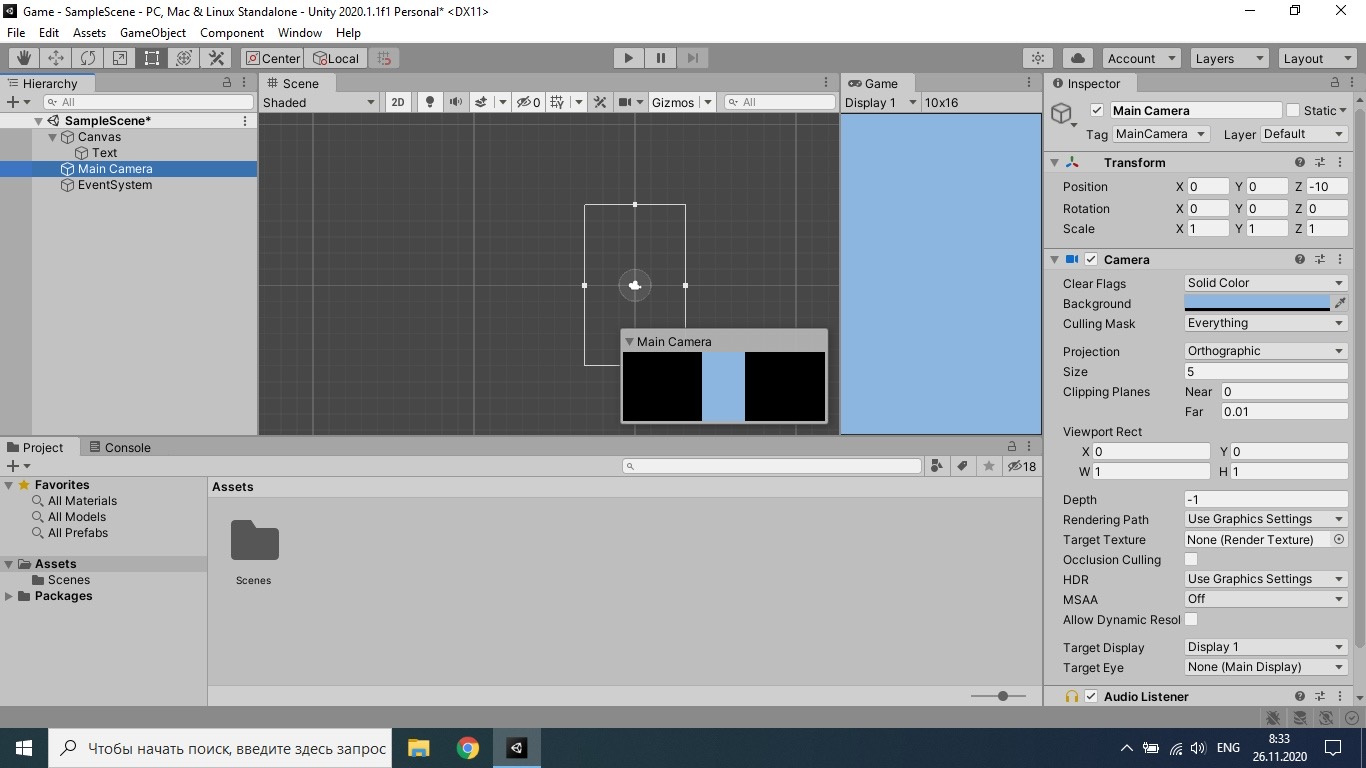This screenshot has width=1366, height=768.
Task: Click the Step frame button
Action: tap(693, 58)
